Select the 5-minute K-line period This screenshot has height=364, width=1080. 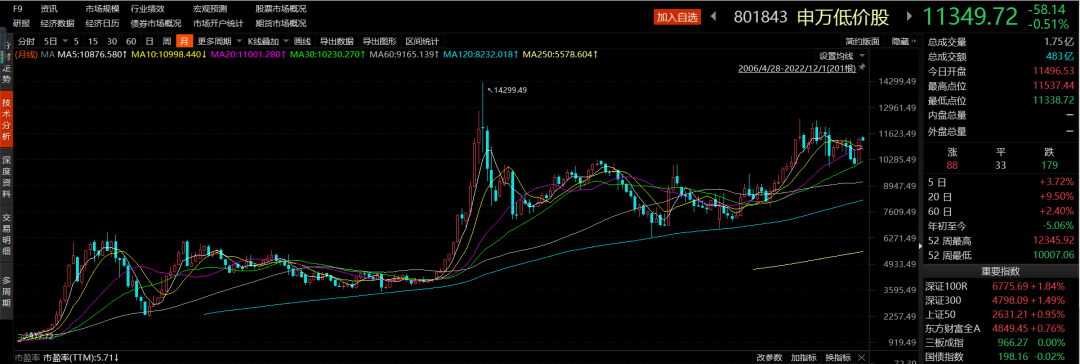click(76, 41)
